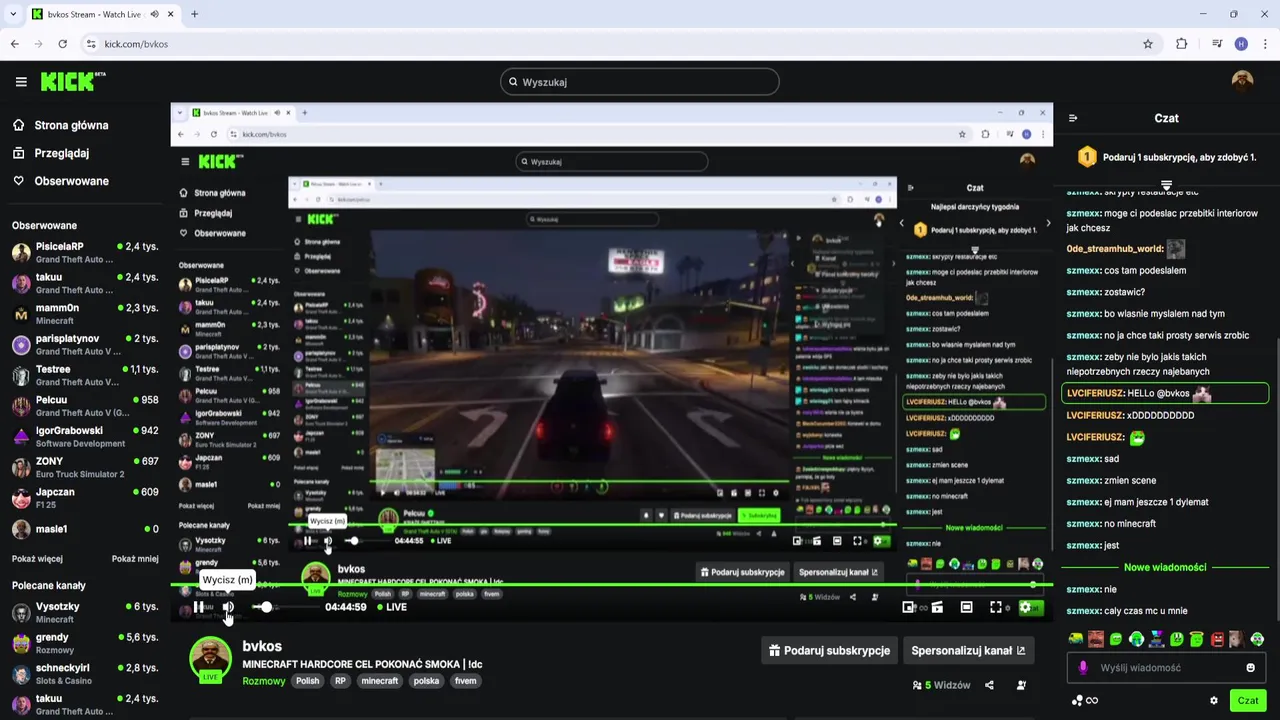1280x720 pixels.
Task: Click the highlighted LVCIFERIUSZ HELLo @bvkos message
Action: [1165, 394]
